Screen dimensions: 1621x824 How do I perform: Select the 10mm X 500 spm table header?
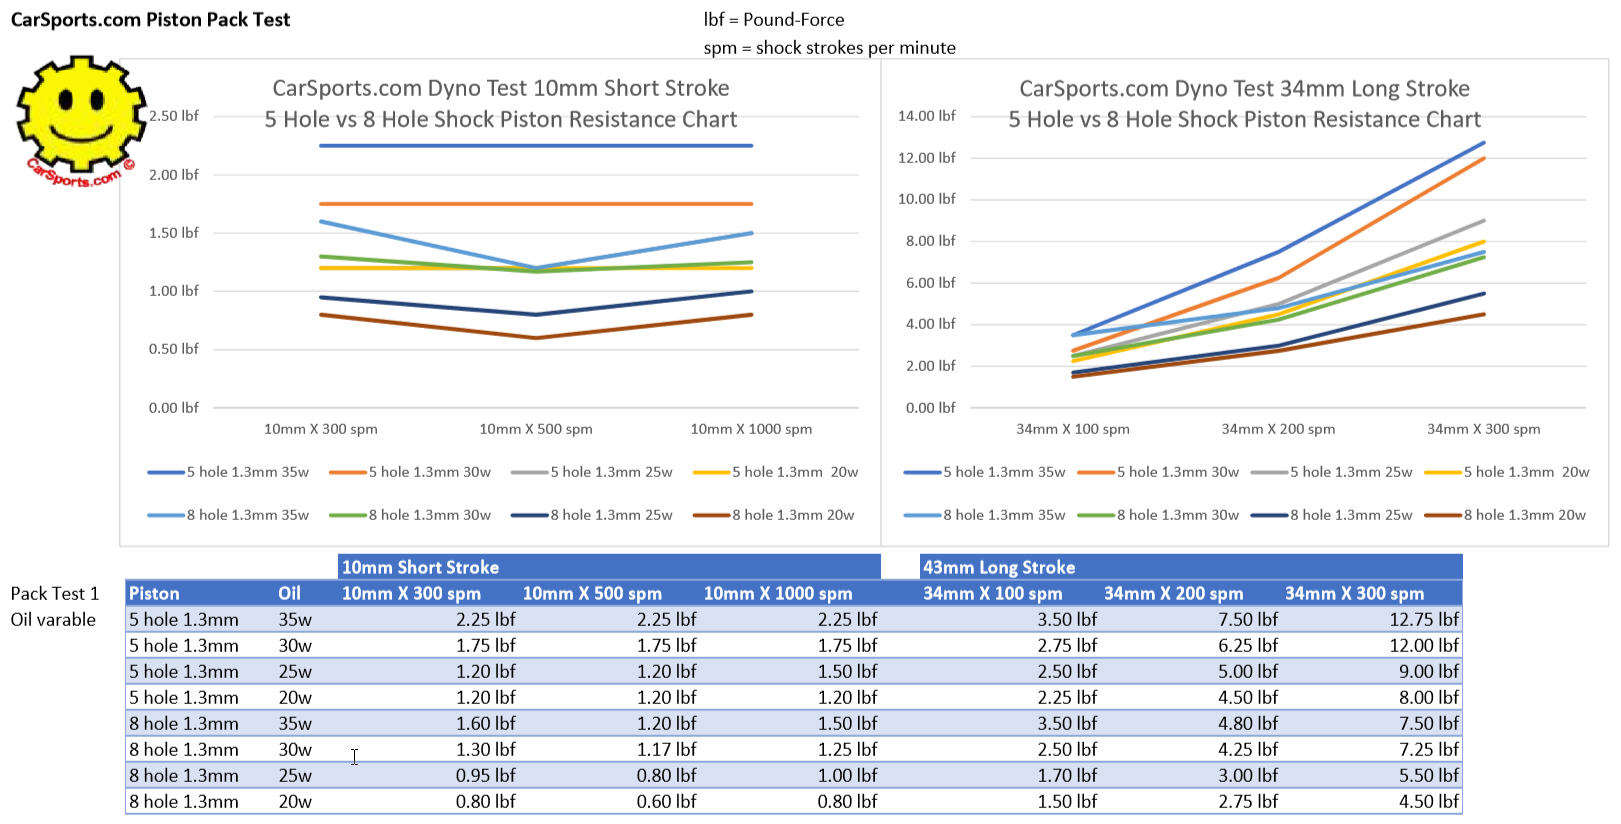(592, 593)
